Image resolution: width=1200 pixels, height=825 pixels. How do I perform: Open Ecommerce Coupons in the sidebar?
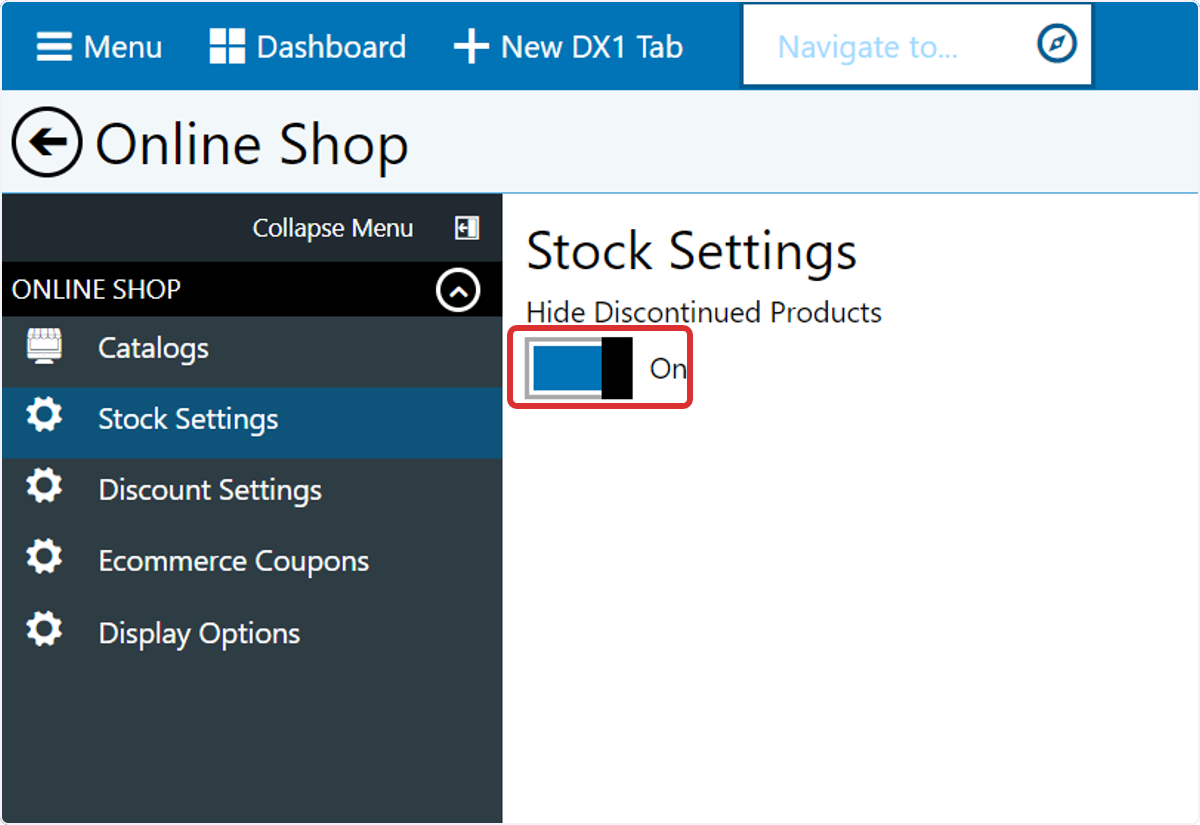tap(252, 562)
